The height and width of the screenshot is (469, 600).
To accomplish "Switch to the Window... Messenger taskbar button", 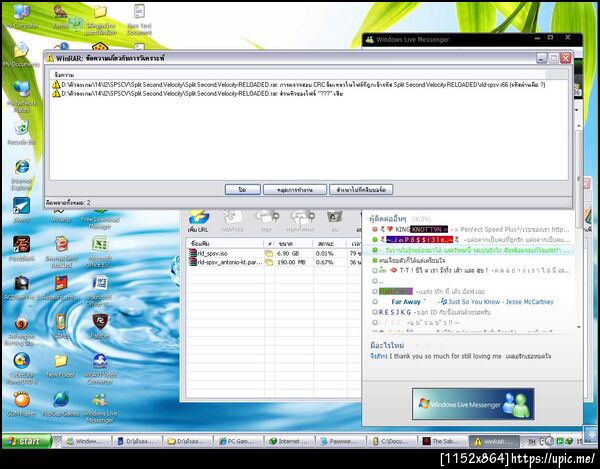I will coord(86,441).
